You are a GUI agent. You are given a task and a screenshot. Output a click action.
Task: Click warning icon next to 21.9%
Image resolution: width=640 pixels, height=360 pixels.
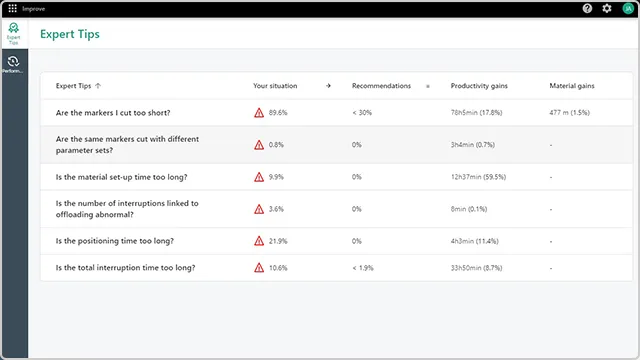click(259, 241)
